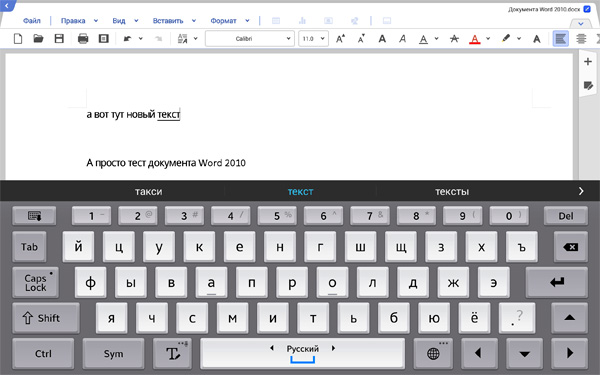Apply strikethrough formatting icon
This screenshot has width=600, height=375.
[x=454, y=39]
